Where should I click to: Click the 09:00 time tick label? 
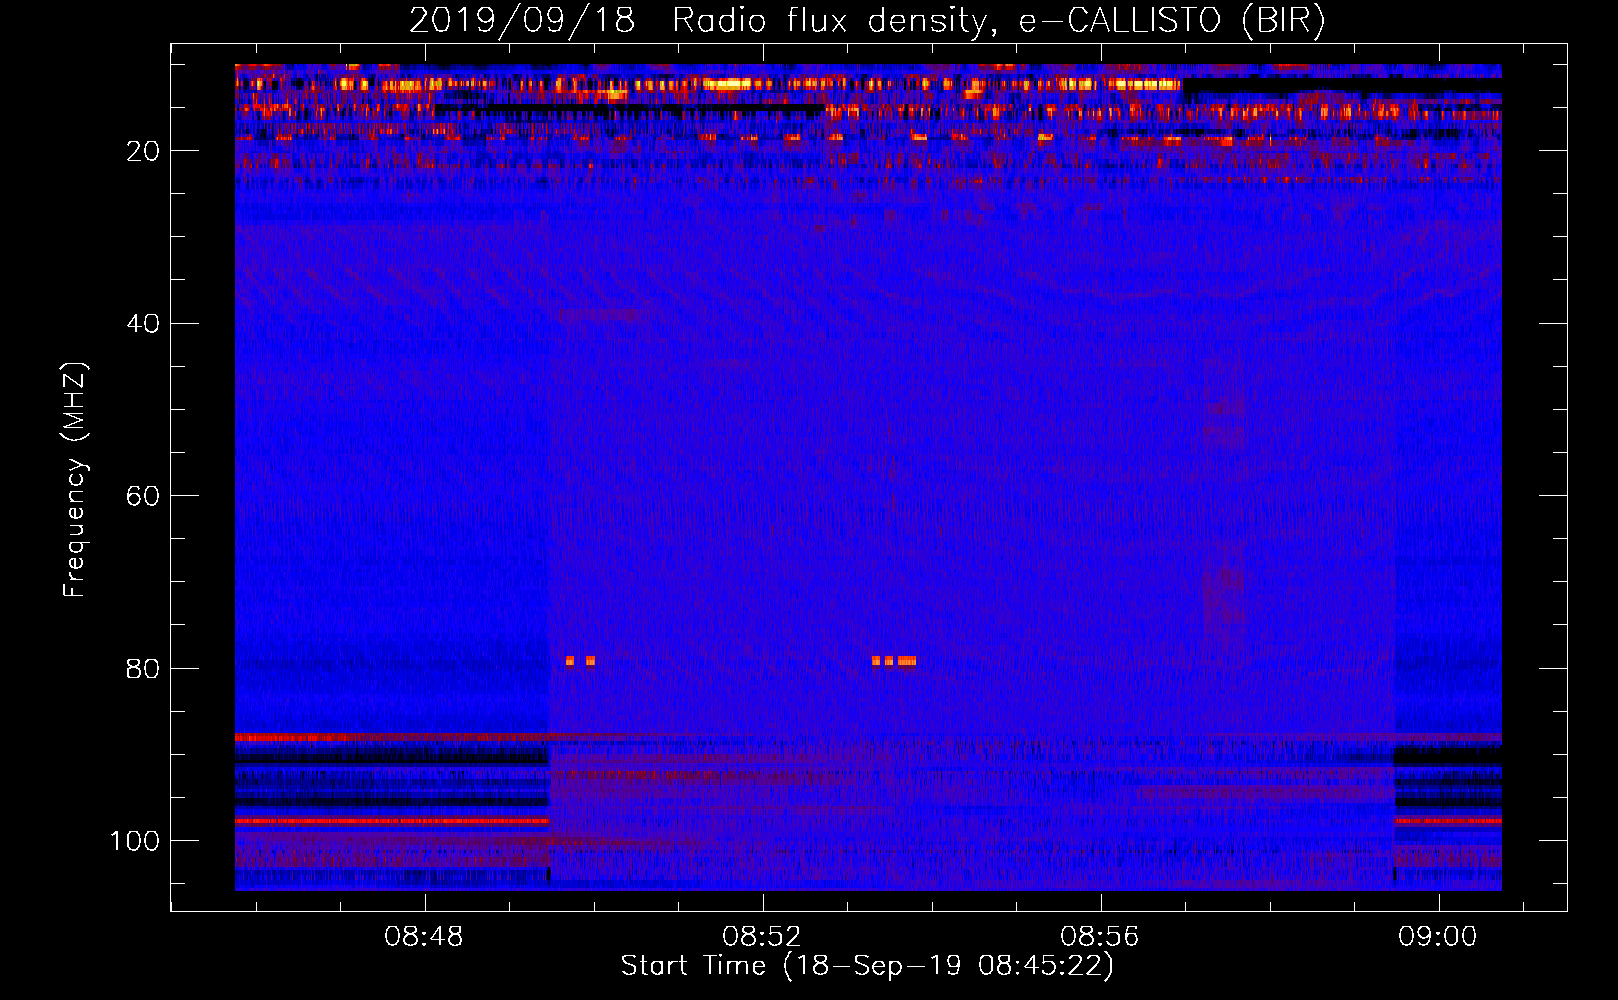point(1438,937)
